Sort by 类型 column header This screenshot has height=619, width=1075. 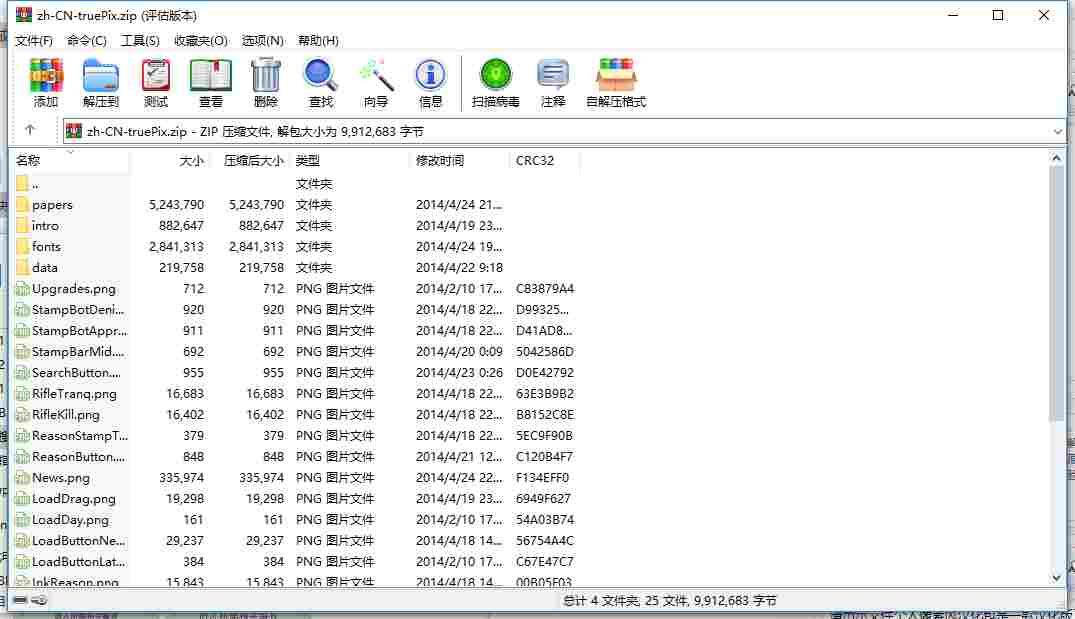point(350,160)
